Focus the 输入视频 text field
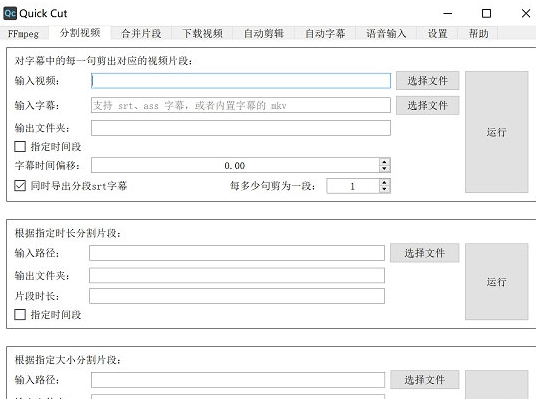This screenshot has height=399, width=536. [x=241, y=81]
